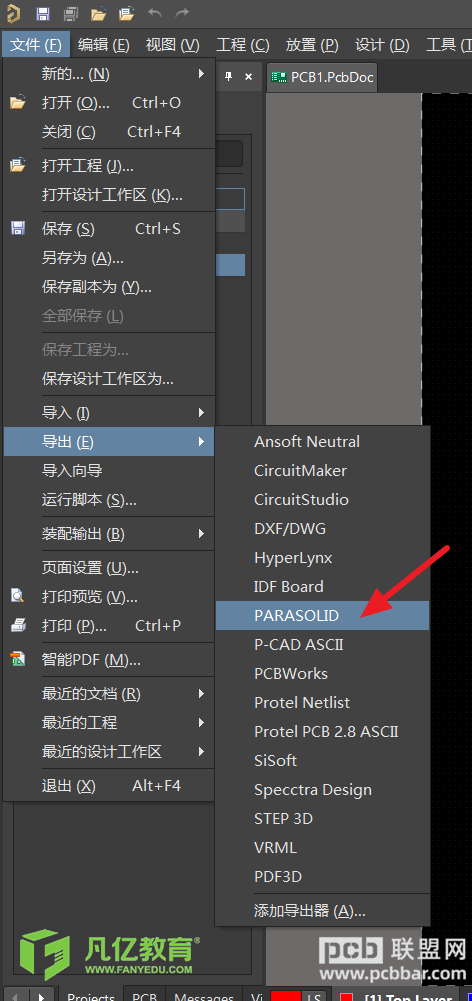Click the Open Project icon in the top toolbar
The image size is (472, 1001).
click(x=127, y=13)
